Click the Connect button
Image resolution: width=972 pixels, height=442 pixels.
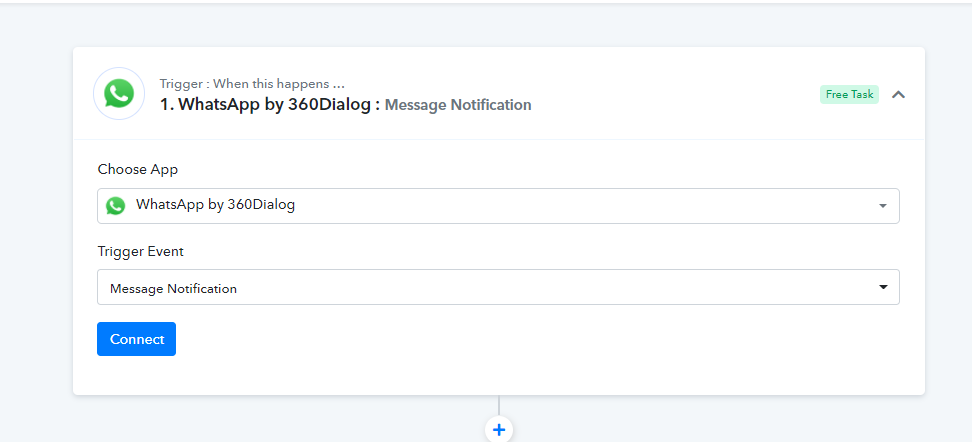click(136, 339)
